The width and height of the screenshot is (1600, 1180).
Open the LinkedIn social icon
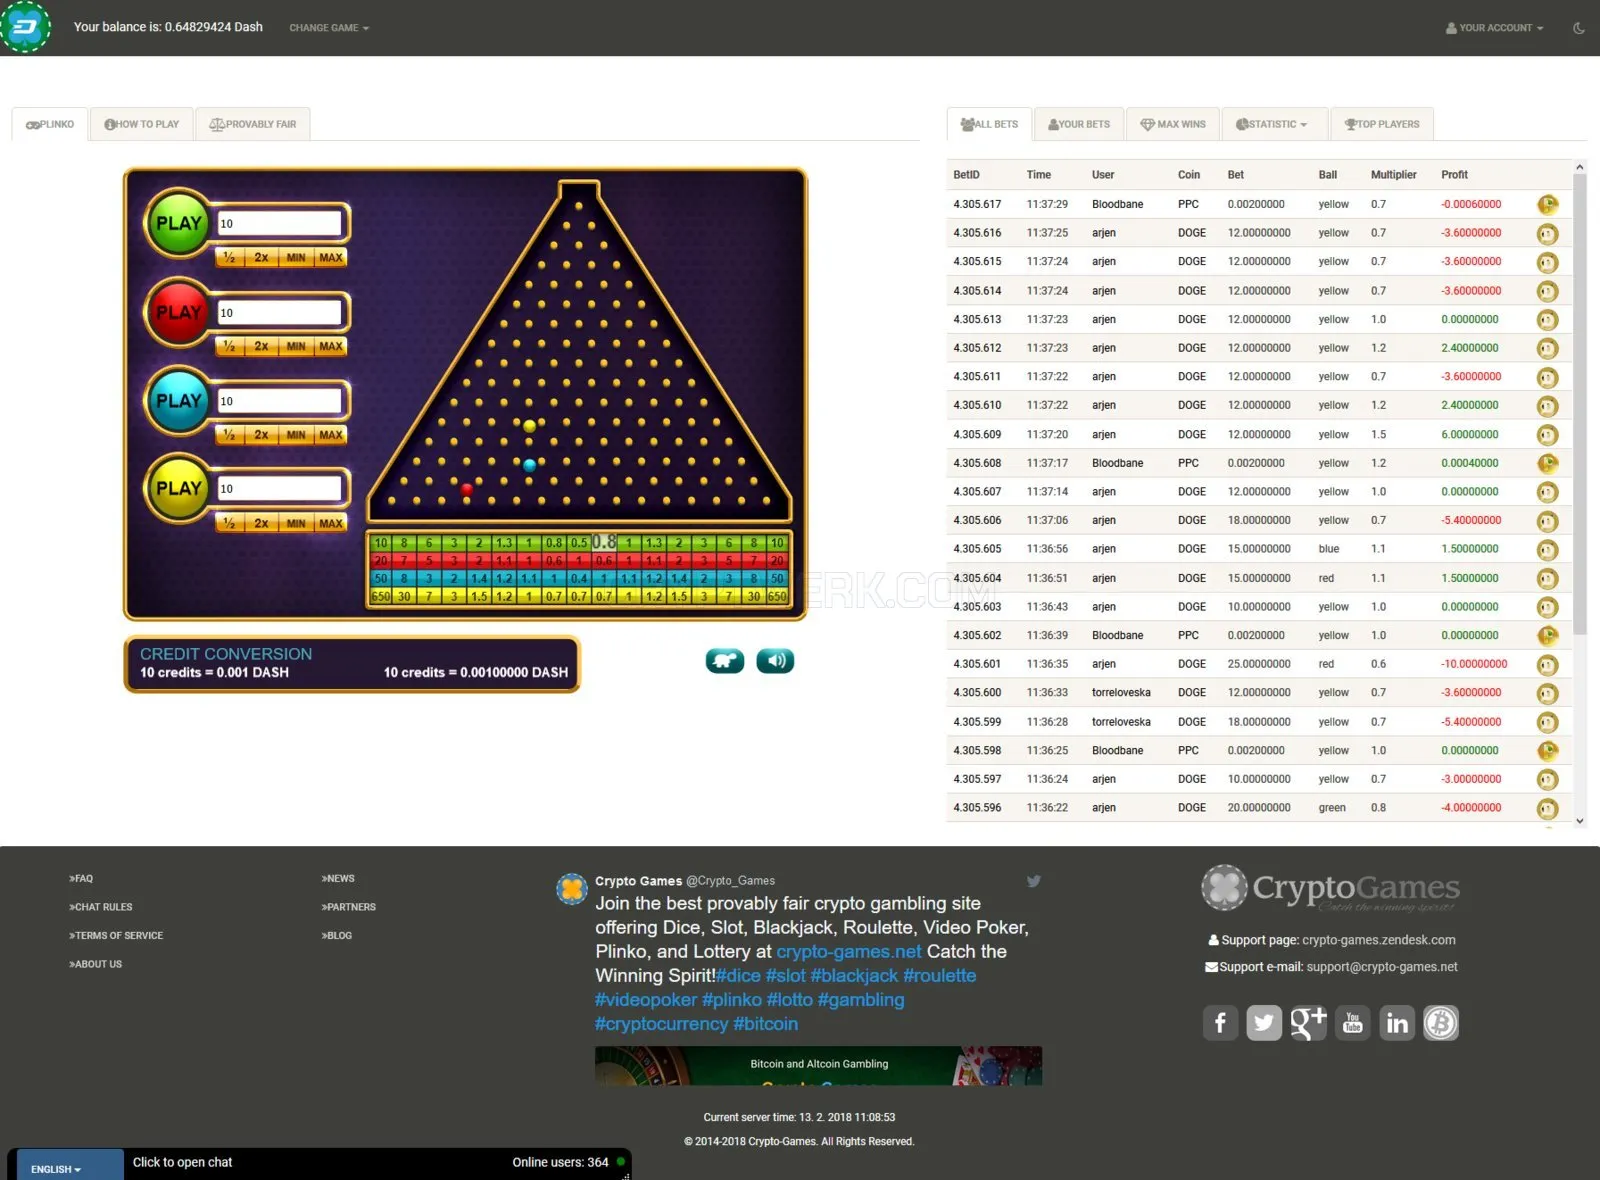pos(1397,1023)
